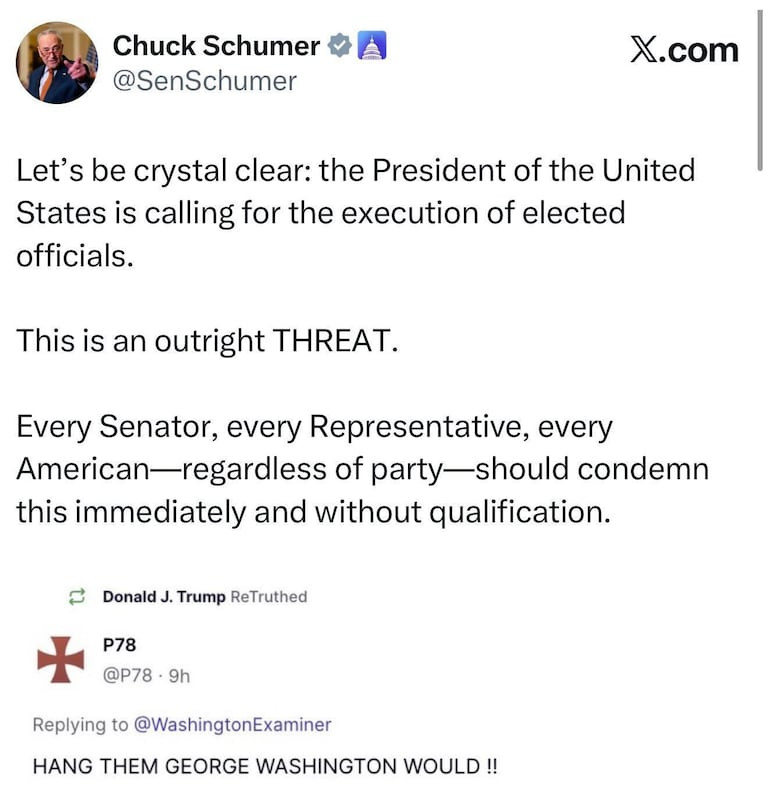
Task: Open the @SenSchumer handle link
Action: pos(205,81)
